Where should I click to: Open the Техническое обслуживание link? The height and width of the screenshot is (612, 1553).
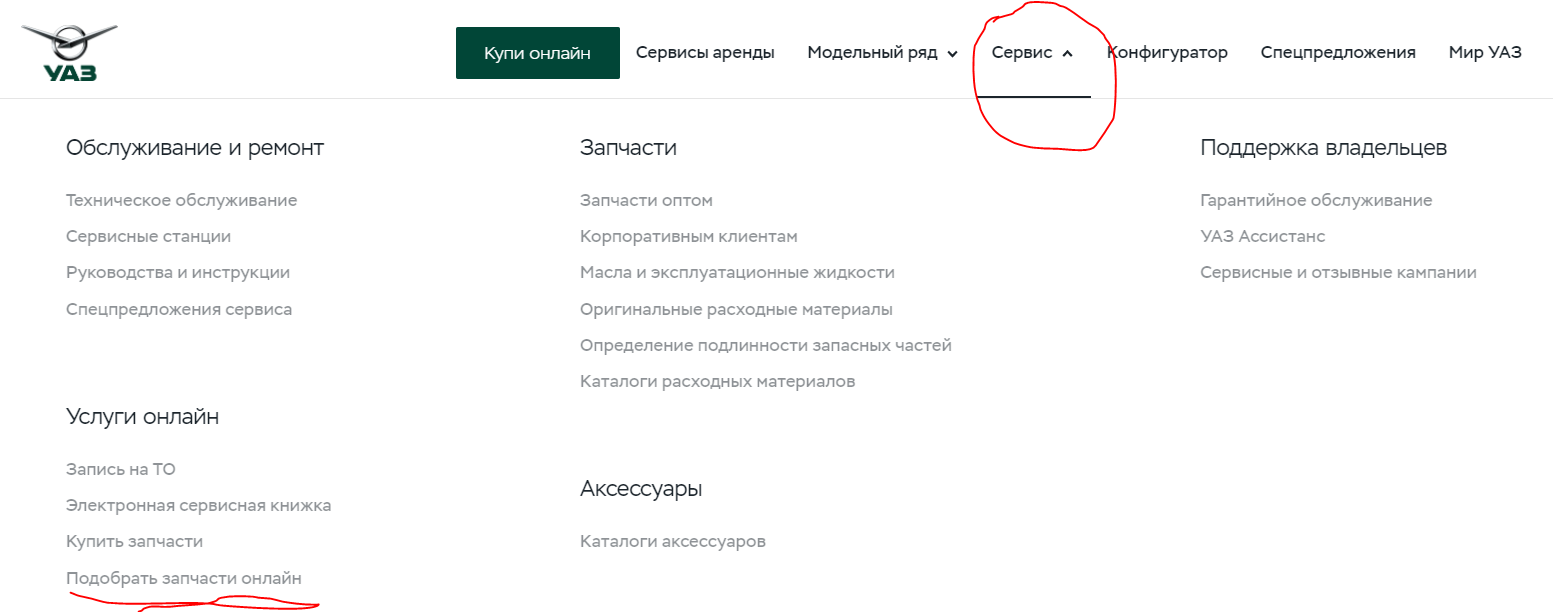181,200
